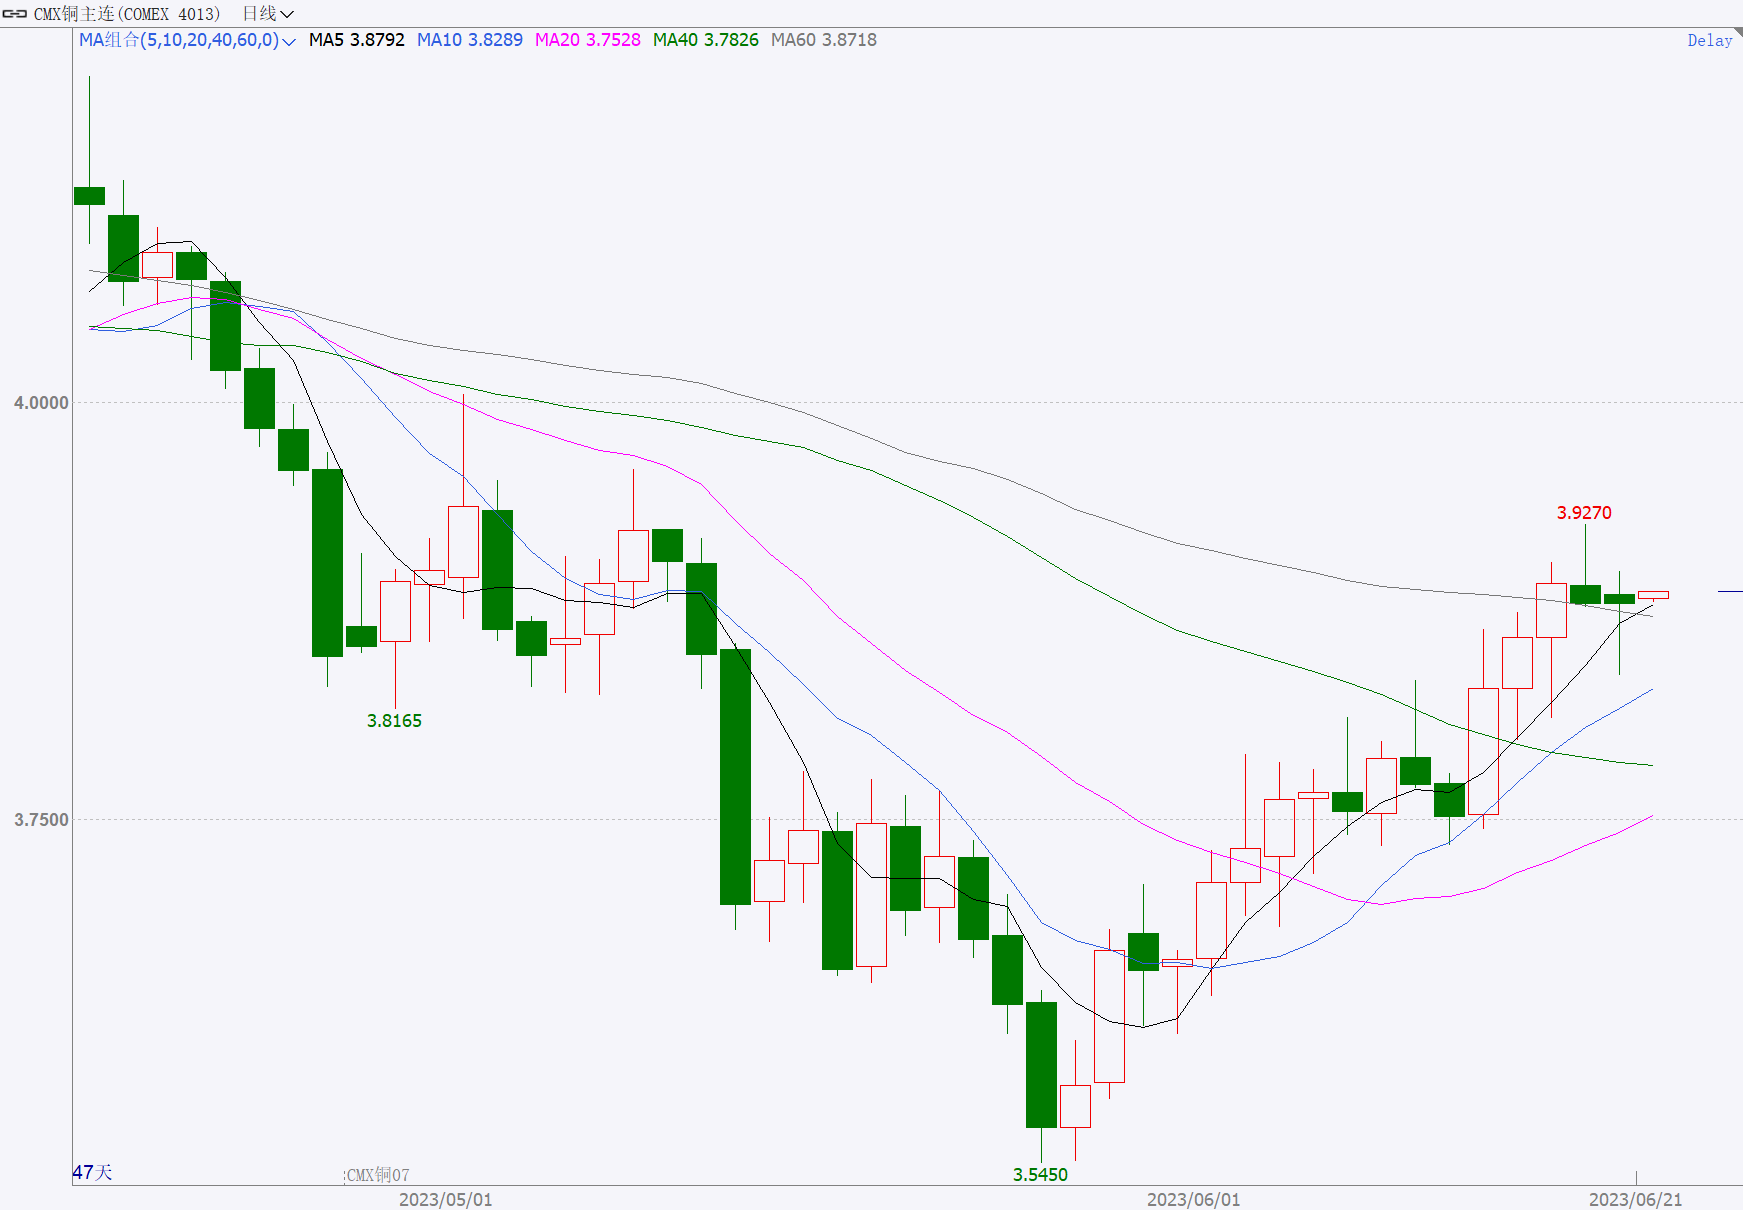This screenshot has width=1743, height=1210.
Task: Select the 3.8165 low price annotation
Action: 394,721
